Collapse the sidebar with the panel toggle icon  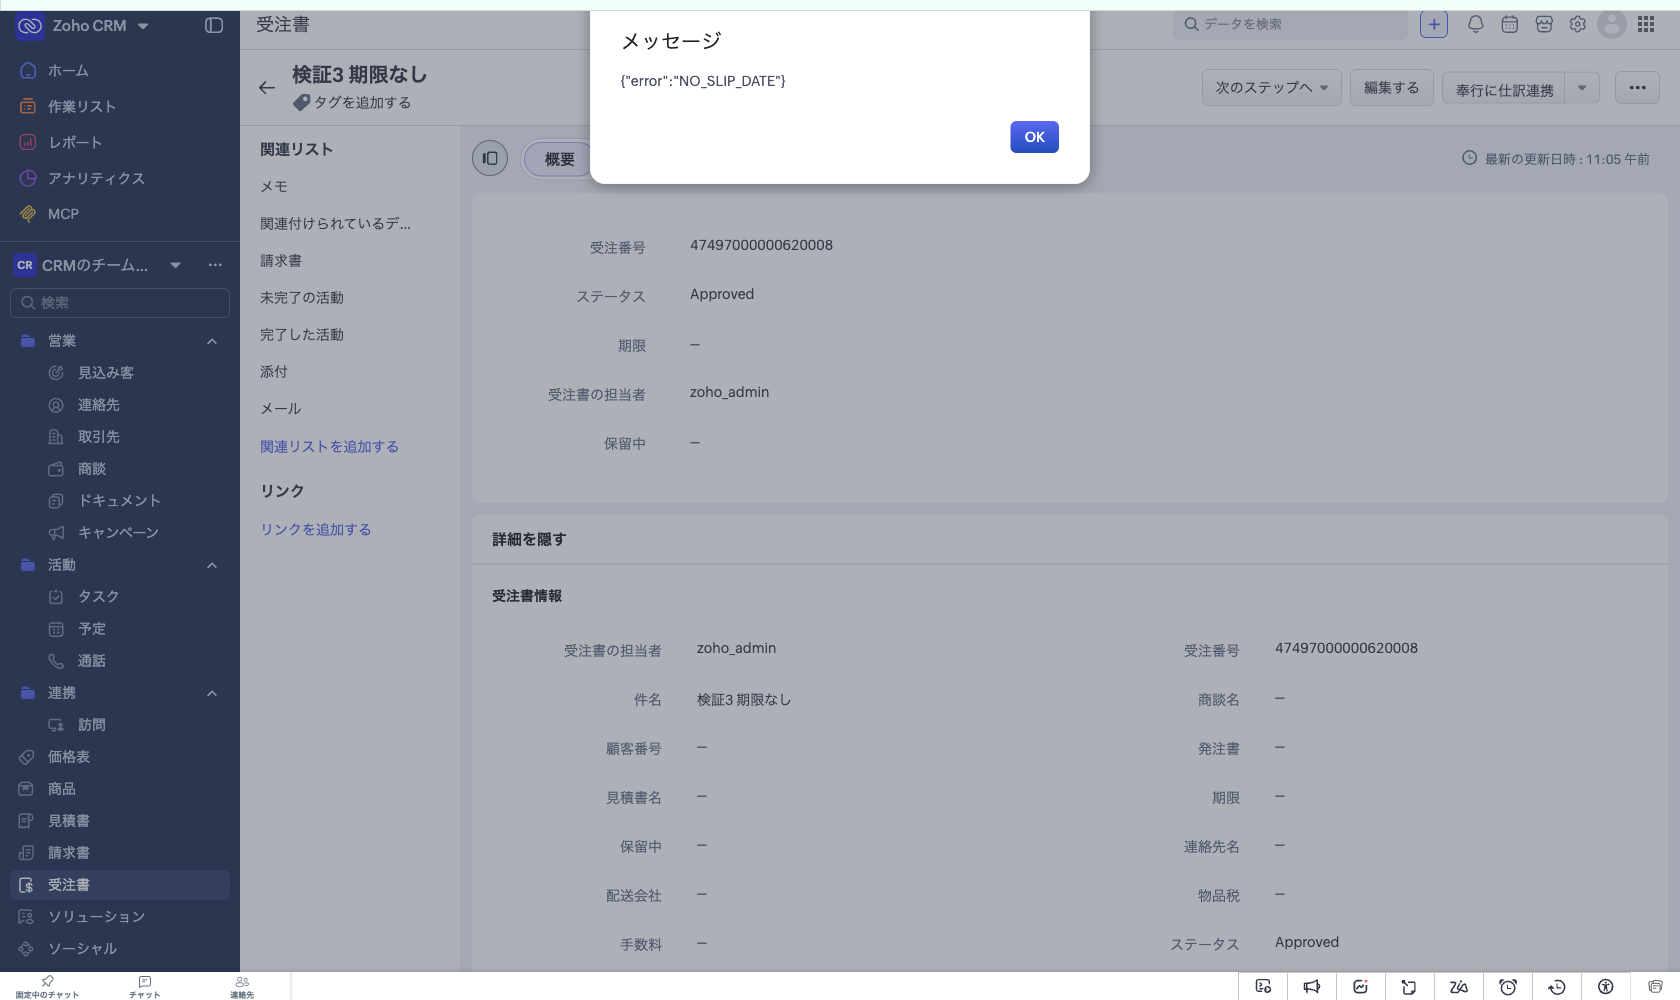[x=214, y=25]
